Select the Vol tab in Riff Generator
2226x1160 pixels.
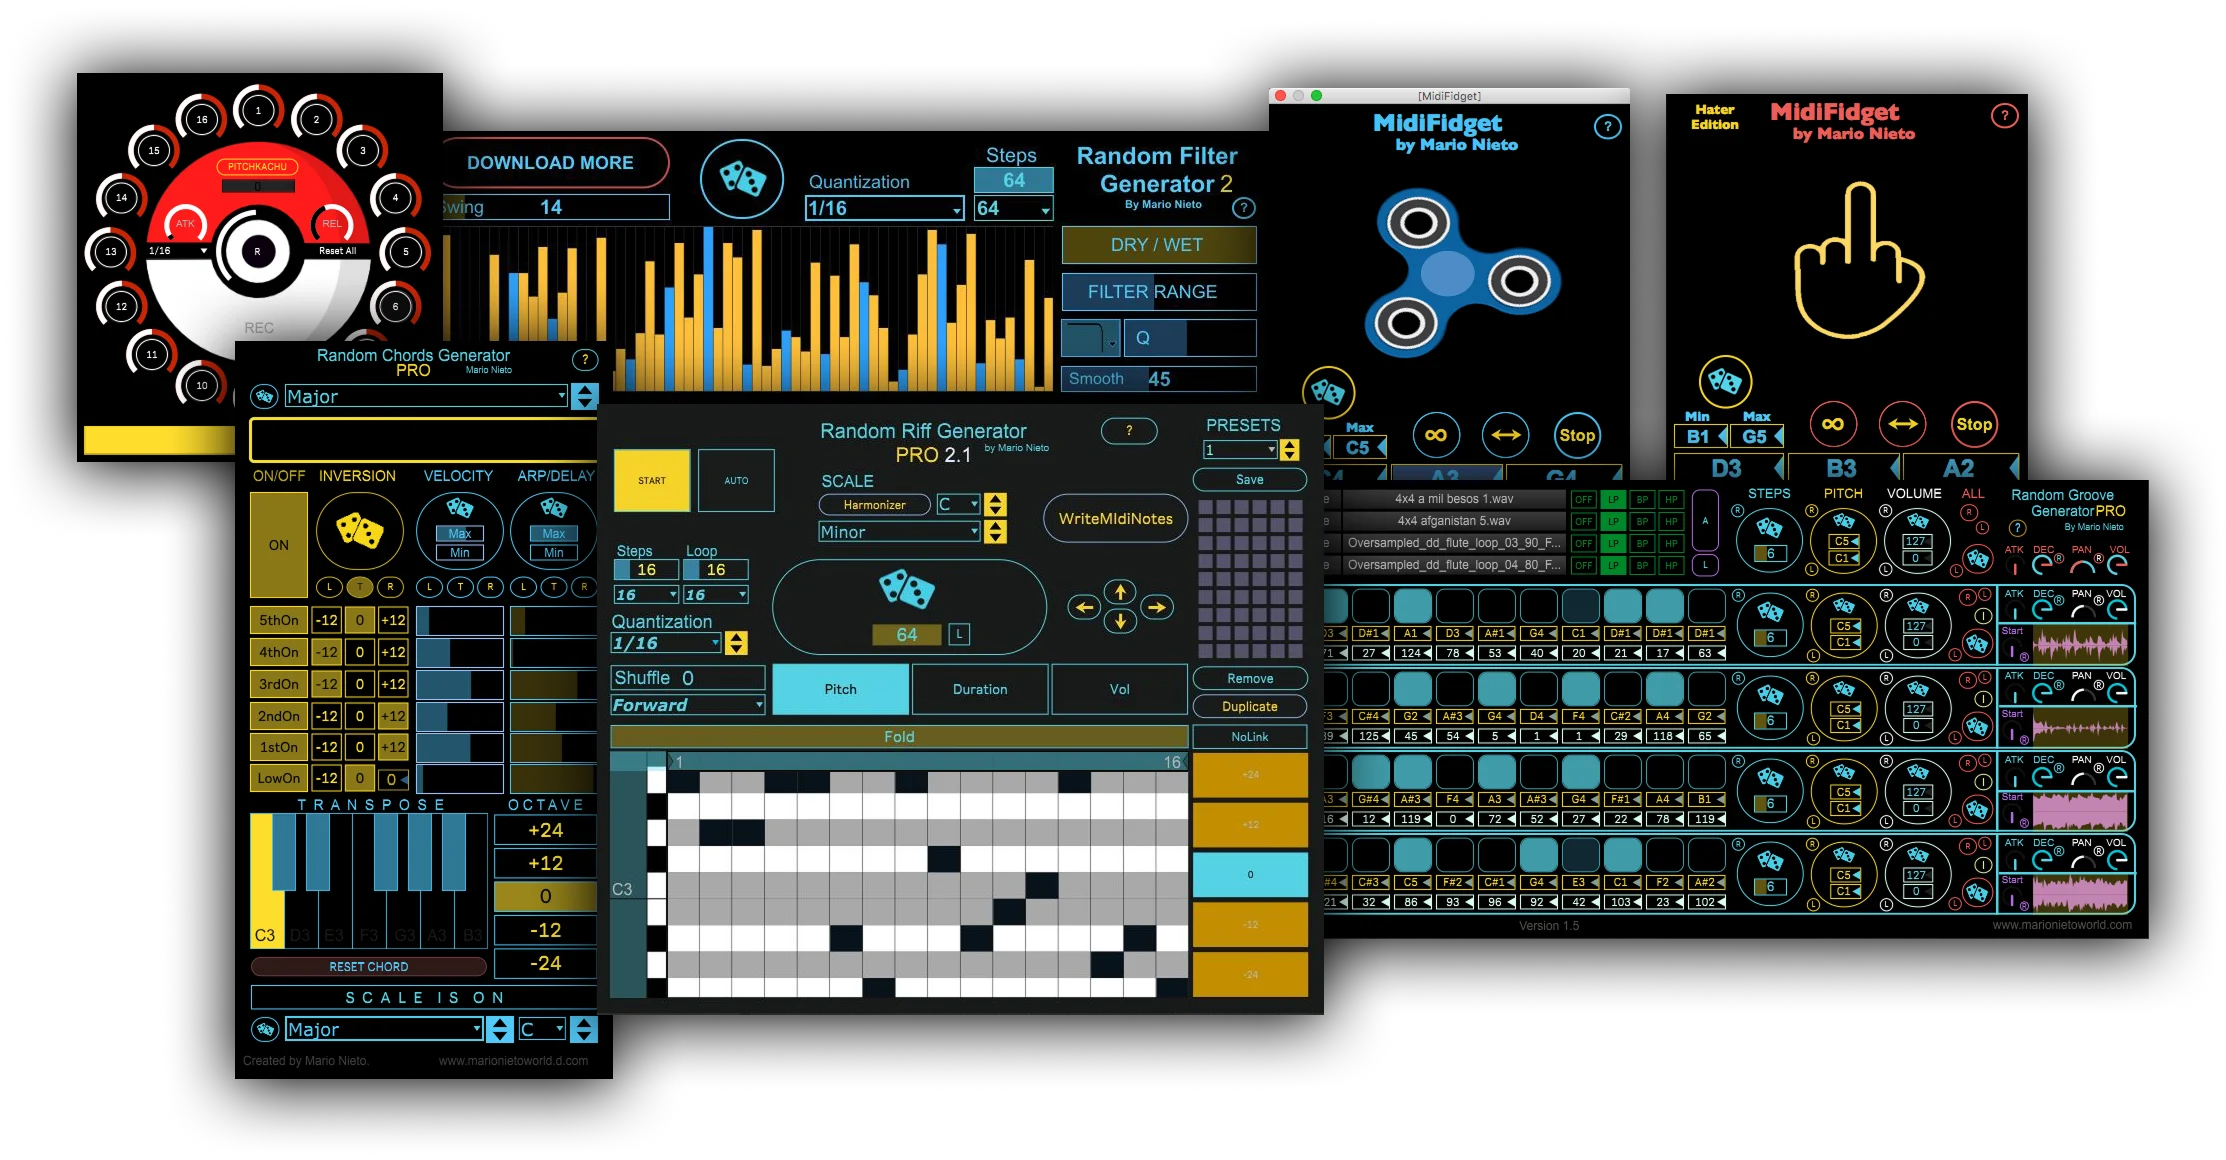pyautogui.click(x=1119, y=688)
